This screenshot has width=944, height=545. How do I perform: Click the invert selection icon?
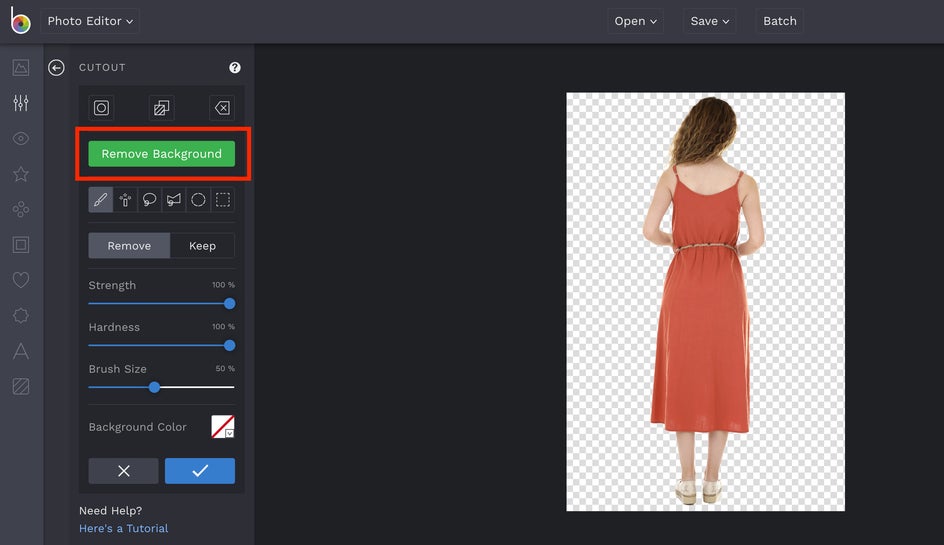[101, 108]
